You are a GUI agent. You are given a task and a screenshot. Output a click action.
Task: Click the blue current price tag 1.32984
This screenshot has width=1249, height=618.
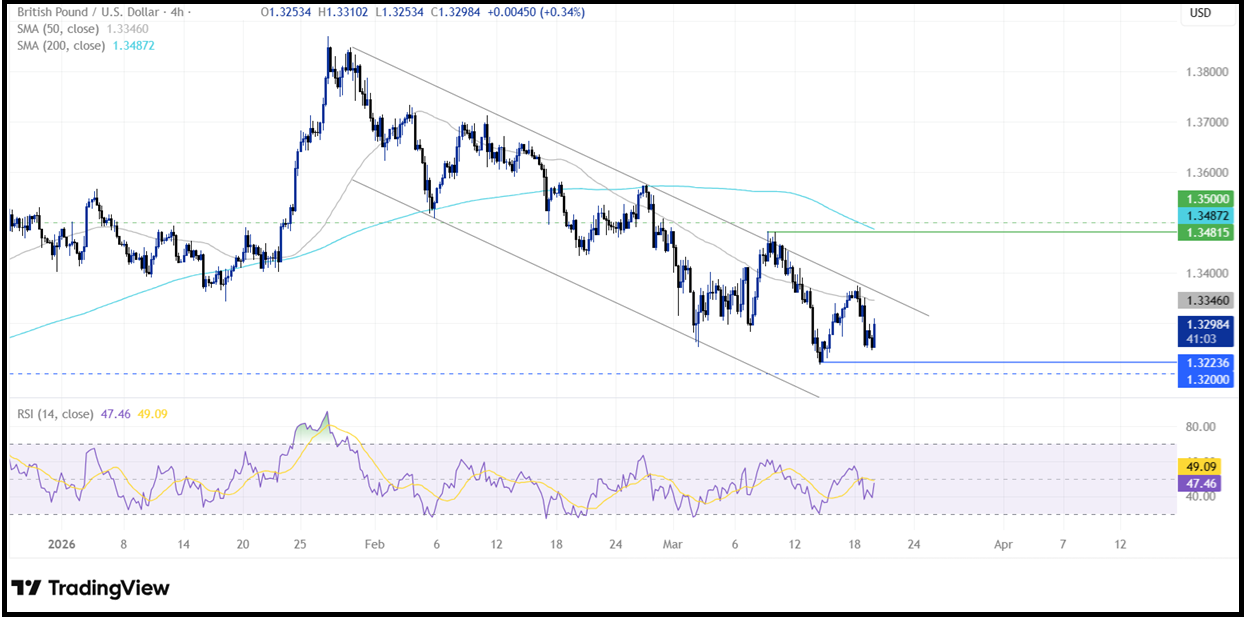[1208, 324]
